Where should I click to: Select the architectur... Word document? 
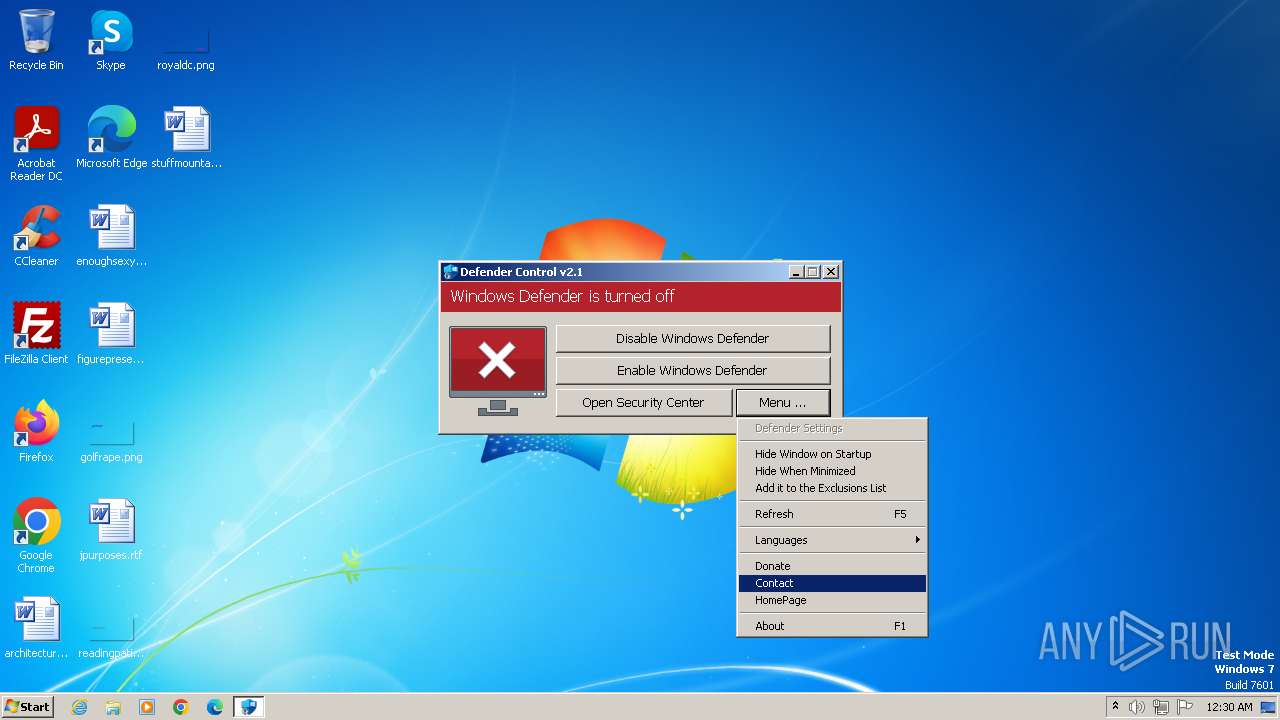click(x=36, y=628)
